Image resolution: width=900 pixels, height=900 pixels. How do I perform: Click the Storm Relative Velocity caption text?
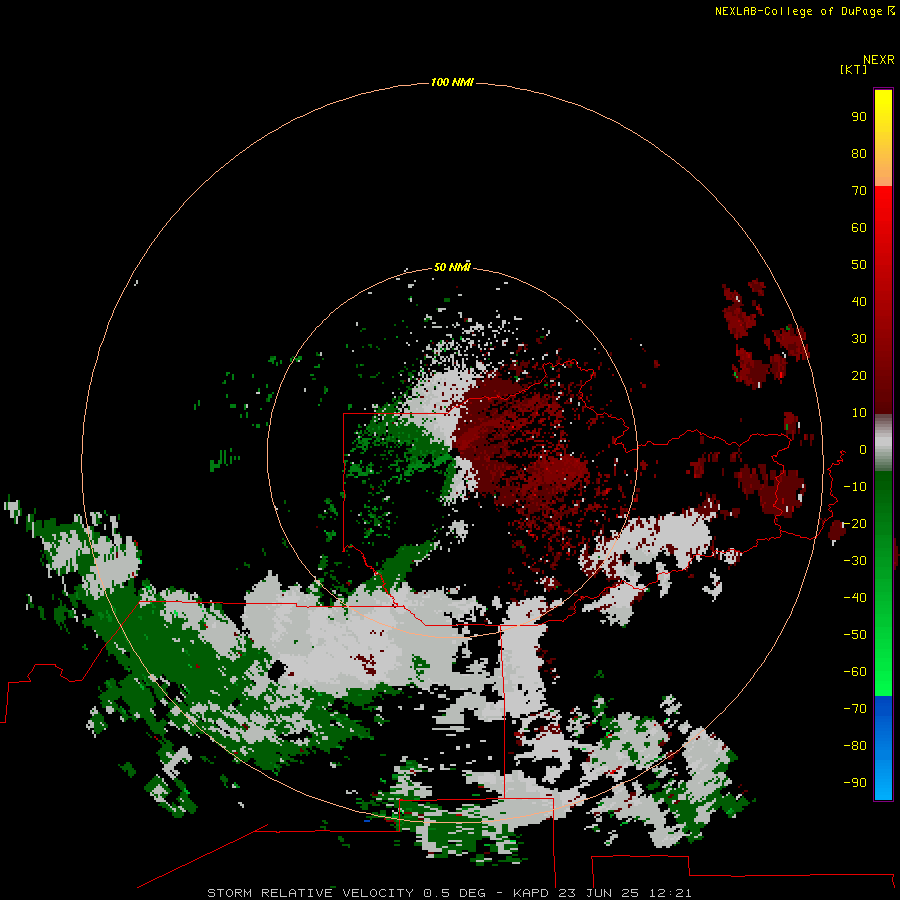[x=449, y=893]
